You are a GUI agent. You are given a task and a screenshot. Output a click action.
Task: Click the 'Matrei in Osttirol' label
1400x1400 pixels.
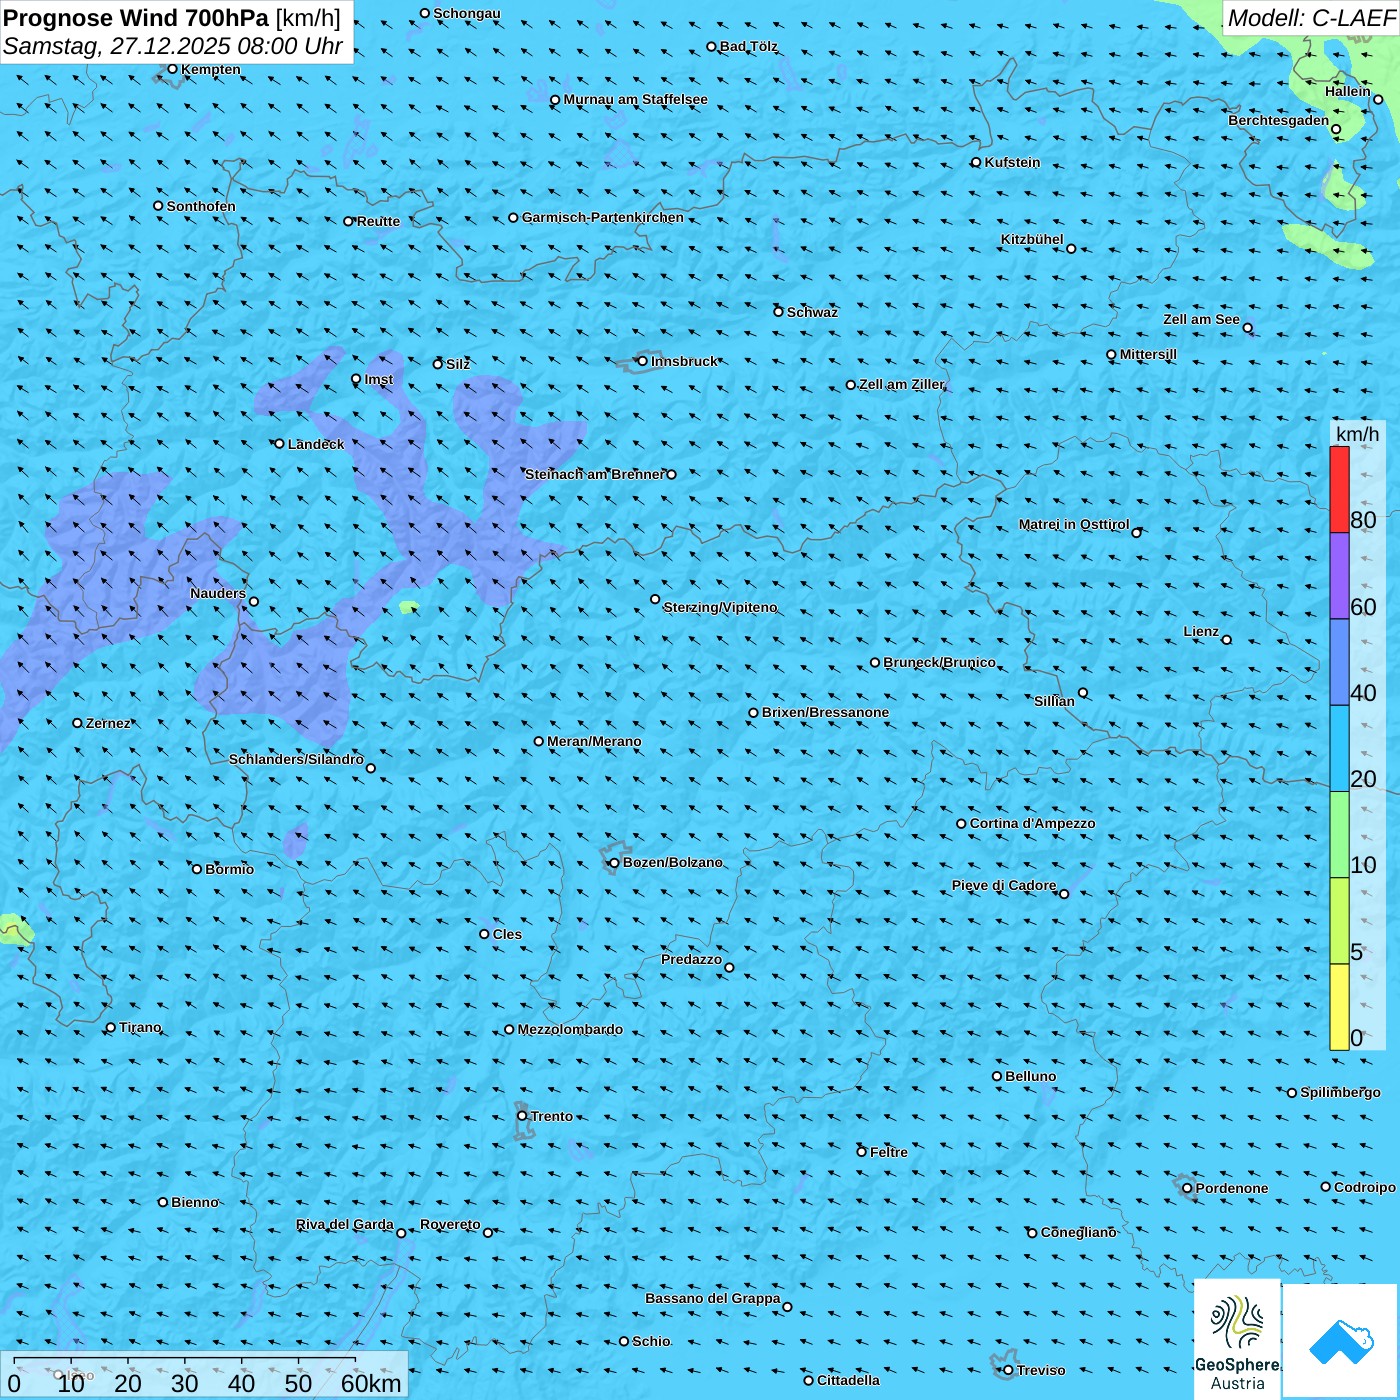coord(1074,524)
